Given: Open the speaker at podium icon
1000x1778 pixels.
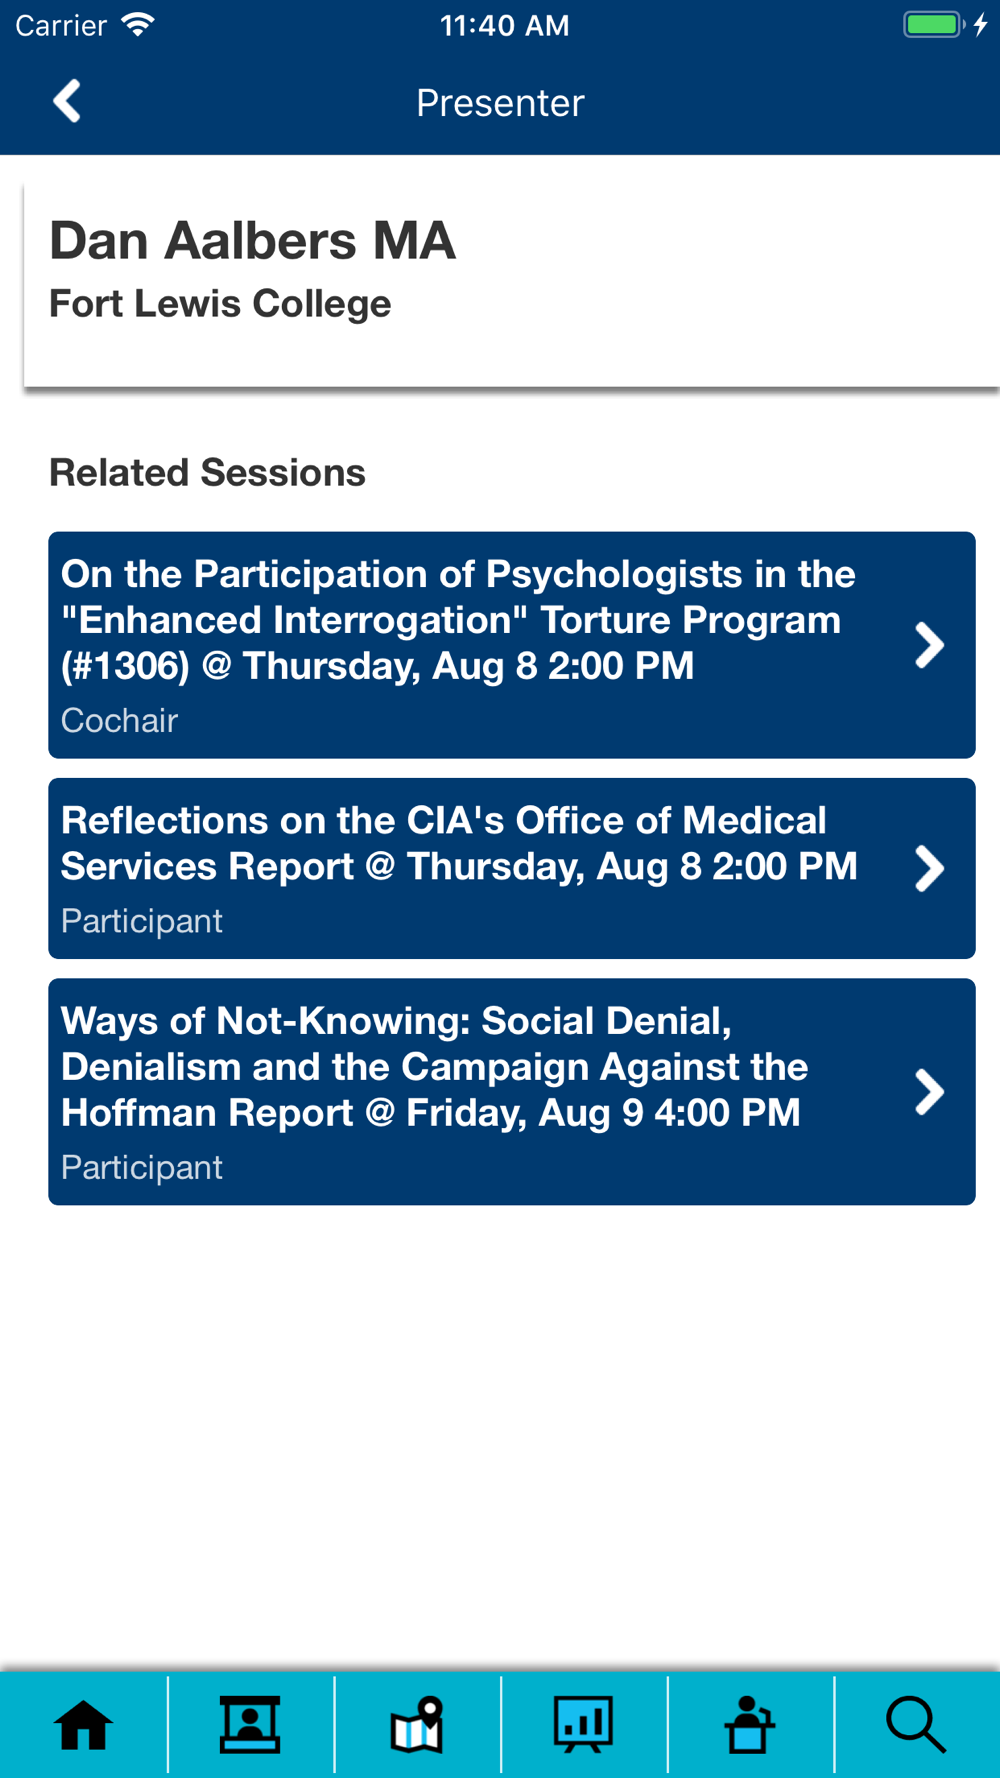Looking at the screenshot, I should coord(750,1725).
